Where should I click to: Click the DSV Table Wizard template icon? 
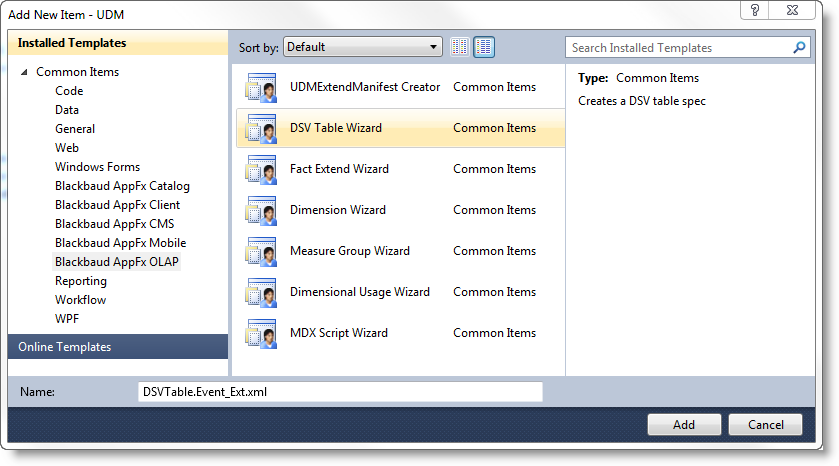click(261, 128)
